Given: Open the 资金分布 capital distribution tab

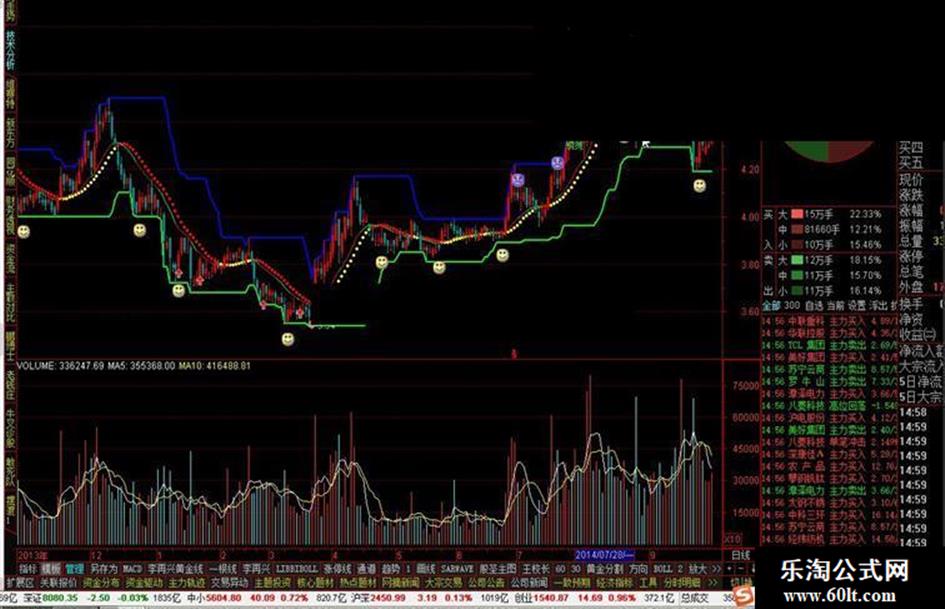Looking at the screenshot, I should (101, 583).
